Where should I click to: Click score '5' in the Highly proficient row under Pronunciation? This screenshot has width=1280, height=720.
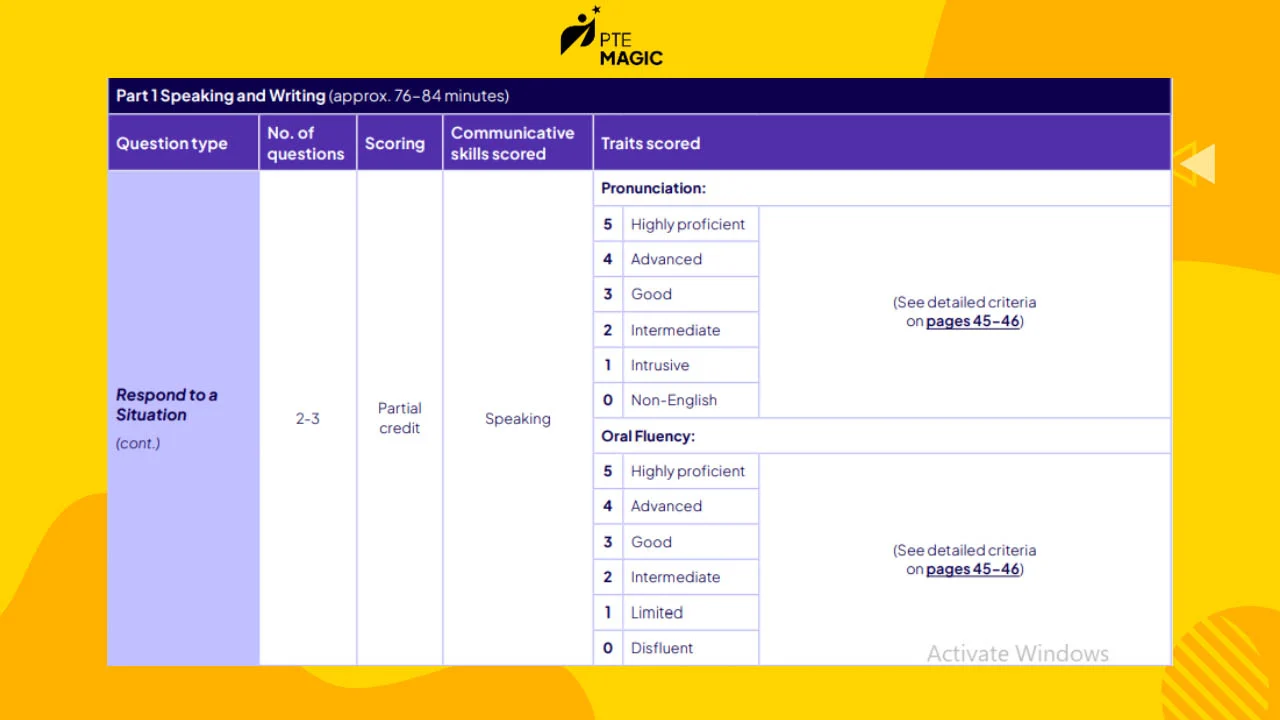[607, 224]
